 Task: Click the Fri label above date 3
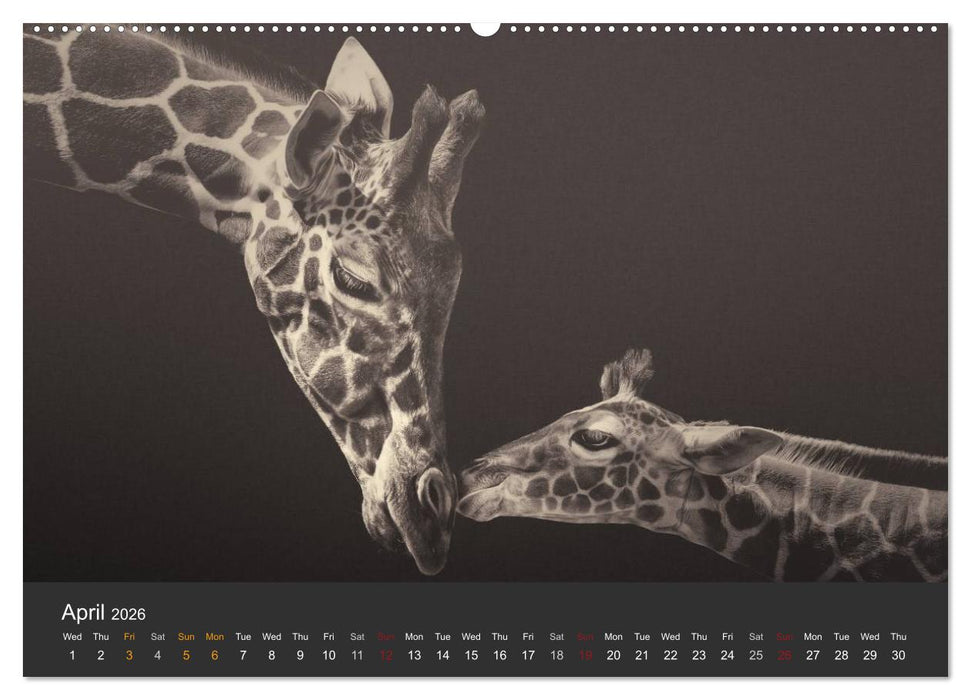[x=128, y=635]
